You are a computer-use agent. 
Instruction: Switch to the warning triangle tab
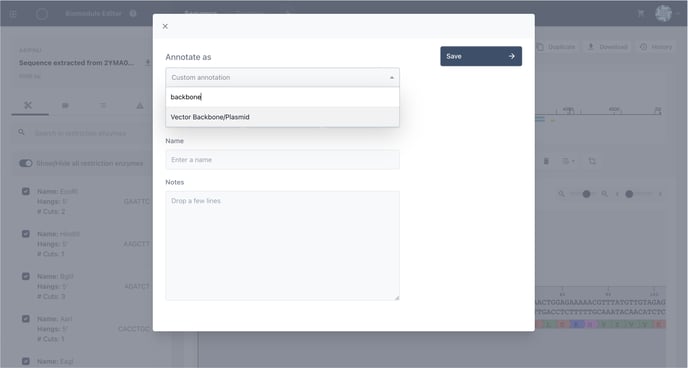pyautogui.click(x=140, y=105)
